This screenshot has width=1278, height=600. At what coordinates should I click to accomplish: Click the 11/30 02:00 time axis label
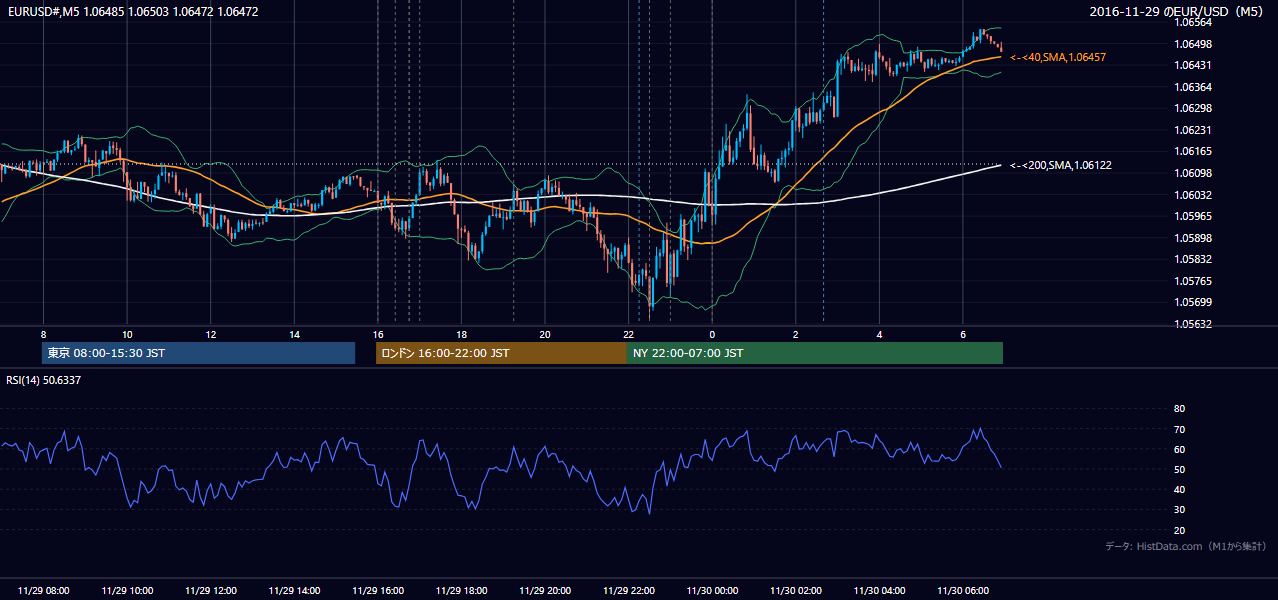(796, 591)
